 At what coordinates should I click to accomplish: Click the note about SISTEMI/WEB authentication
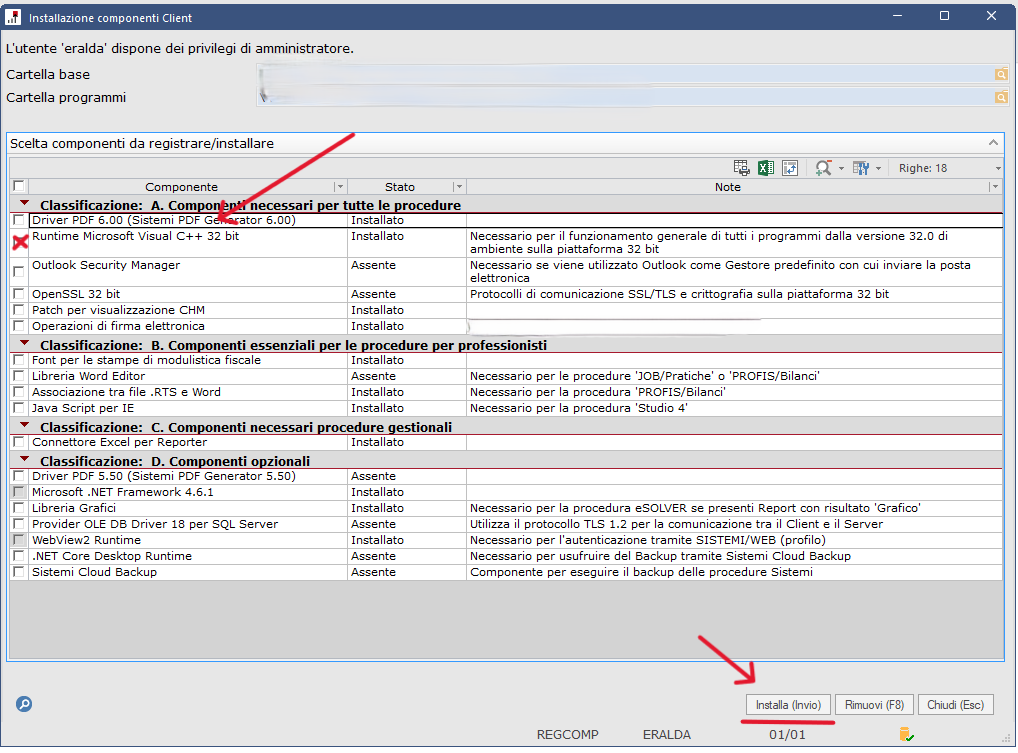point(648,540)
